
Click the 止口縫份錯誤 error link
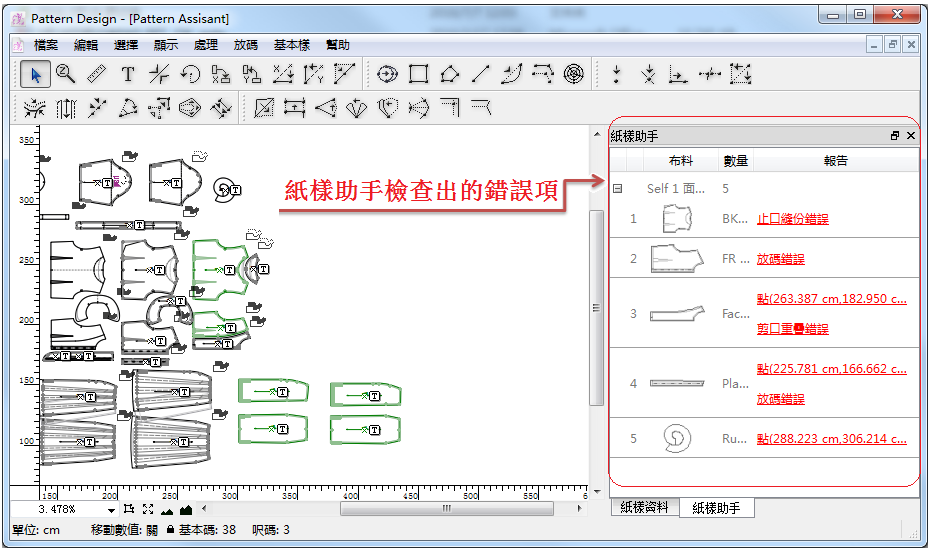point(792,219)
